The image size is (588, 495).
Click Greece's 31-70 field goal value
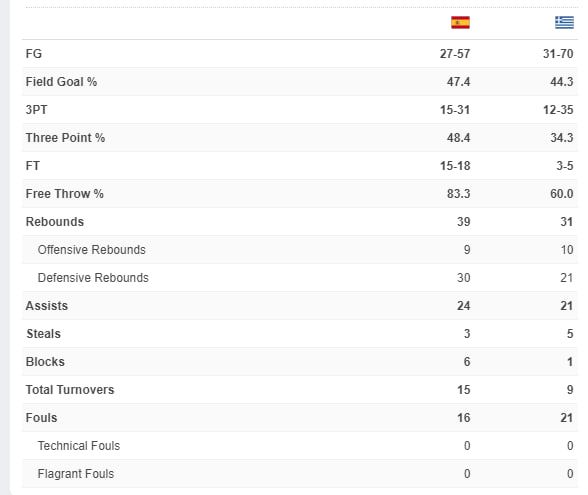pyautogui.click(x=558, y=54)
